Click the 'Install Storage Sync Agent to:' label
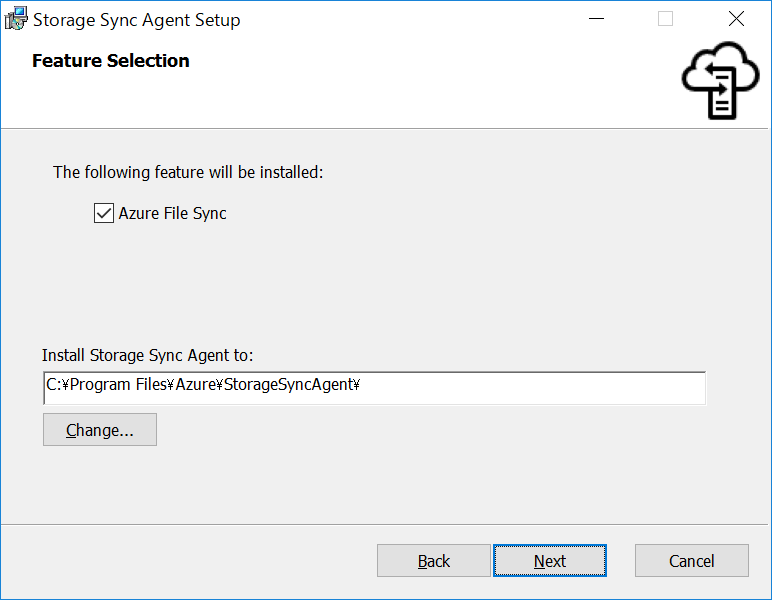Viewport: 772px width, 600px height. click(x=148, y=355)
